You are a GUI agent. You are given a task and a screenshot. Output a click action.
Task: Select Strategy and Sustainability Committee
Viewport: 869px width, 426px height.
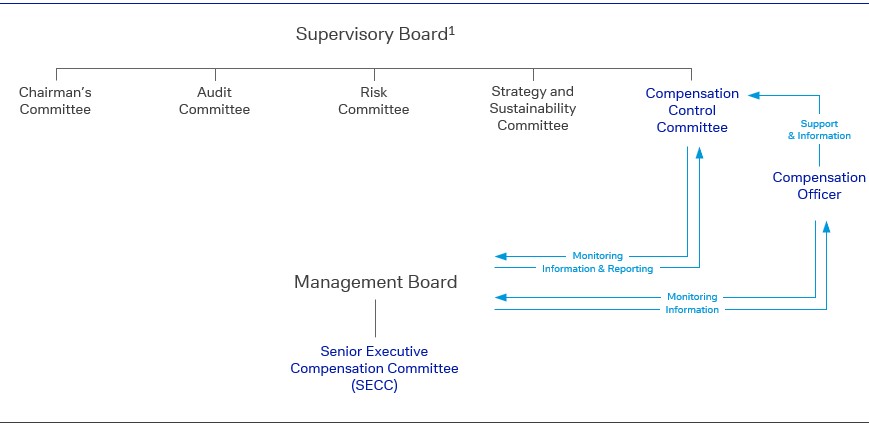point(533,109)
